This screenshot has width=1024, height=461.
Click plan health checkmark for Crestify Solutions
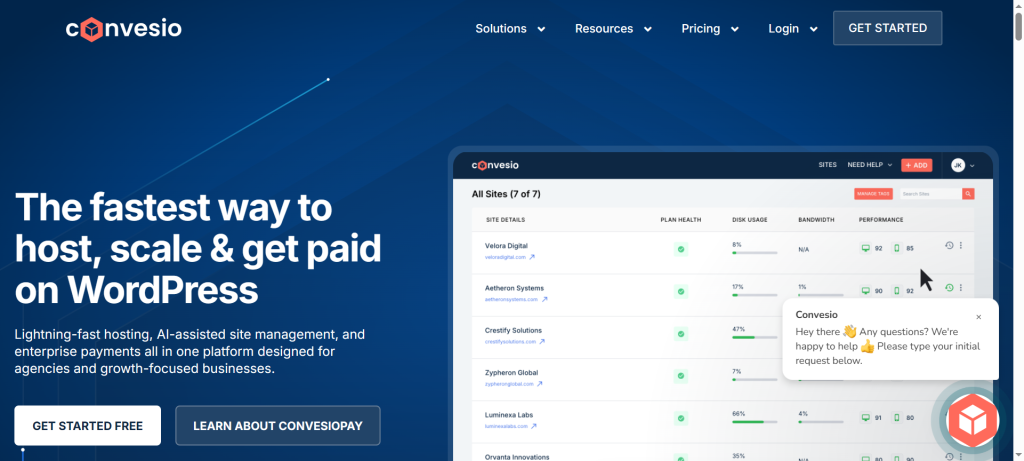681,334
